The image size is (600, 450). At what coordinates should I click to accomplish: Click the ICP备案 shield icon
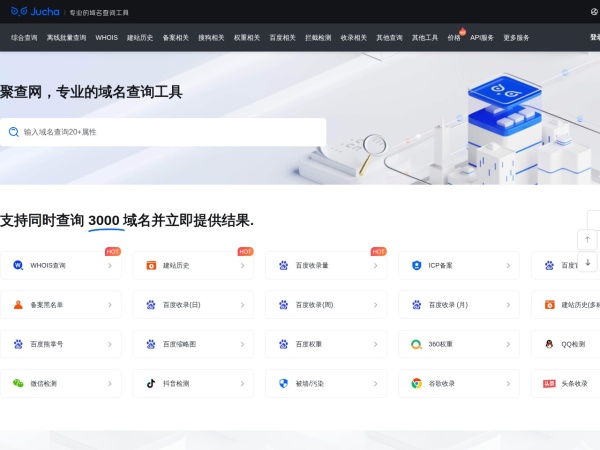(416, 265)
